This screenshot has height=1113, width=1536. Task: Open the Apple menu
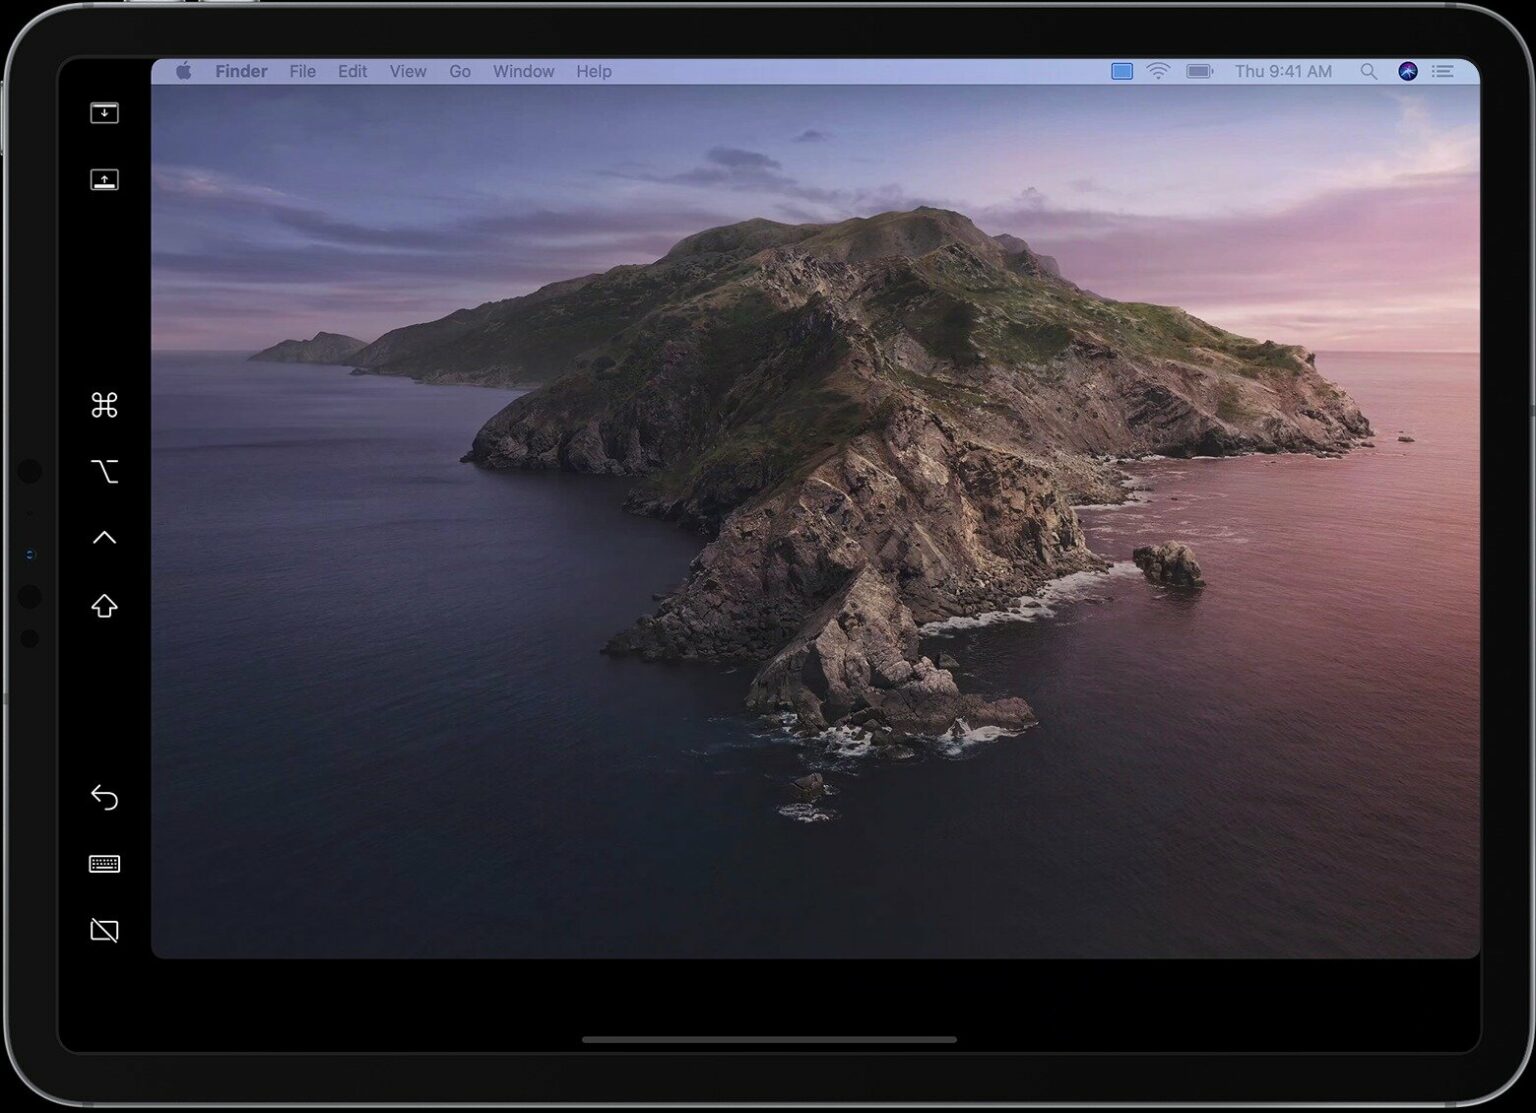point(183,71)
